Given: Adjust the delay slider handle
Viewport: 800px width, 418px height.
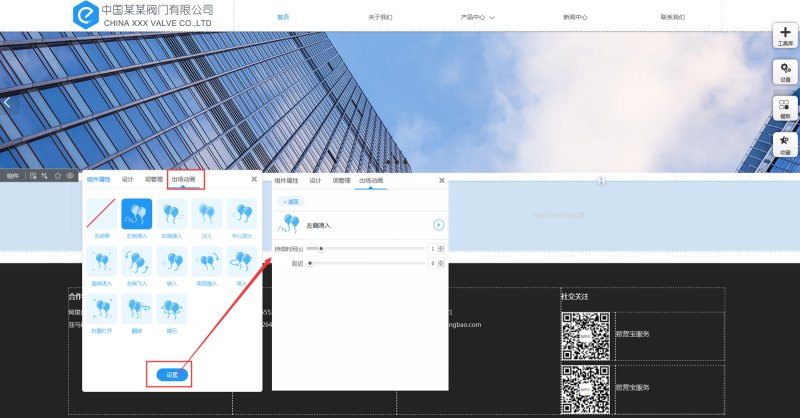Looking at the screenshot, I should pyautogui.click(x=310, y=263).
